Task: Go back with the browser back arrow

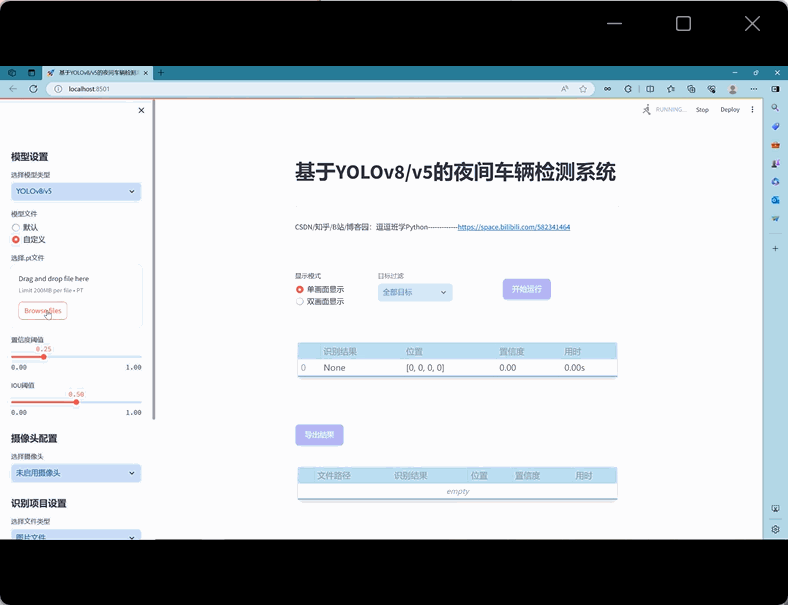Action: tap(13, 89)
